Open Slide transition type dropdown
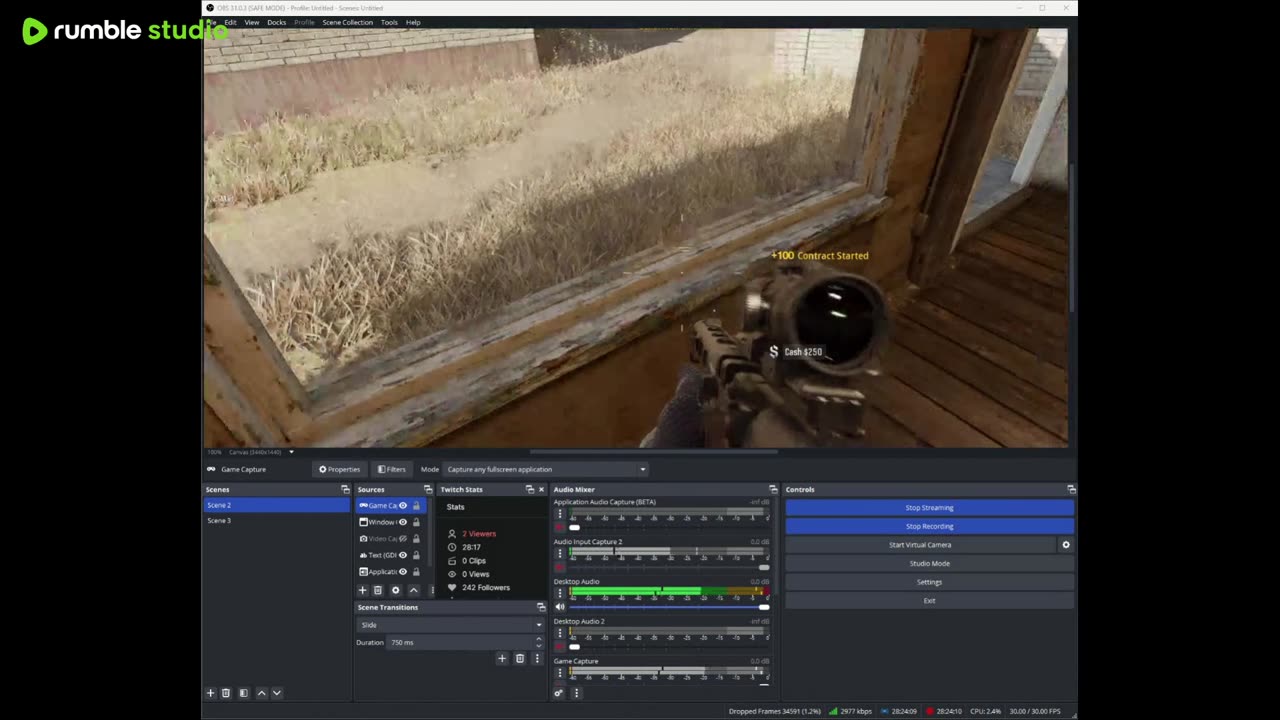The image size is (1280, 720). tap(450, 625)
